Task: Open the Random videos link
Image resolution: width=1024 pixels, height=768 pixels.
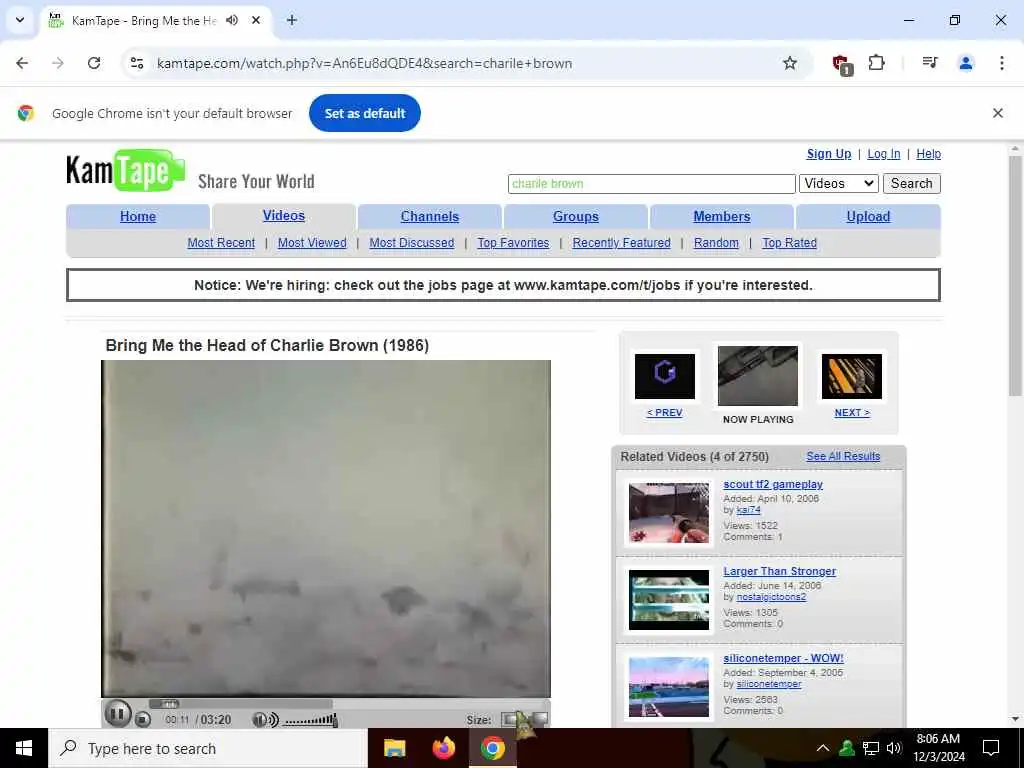Action: [x=716, y=243]
